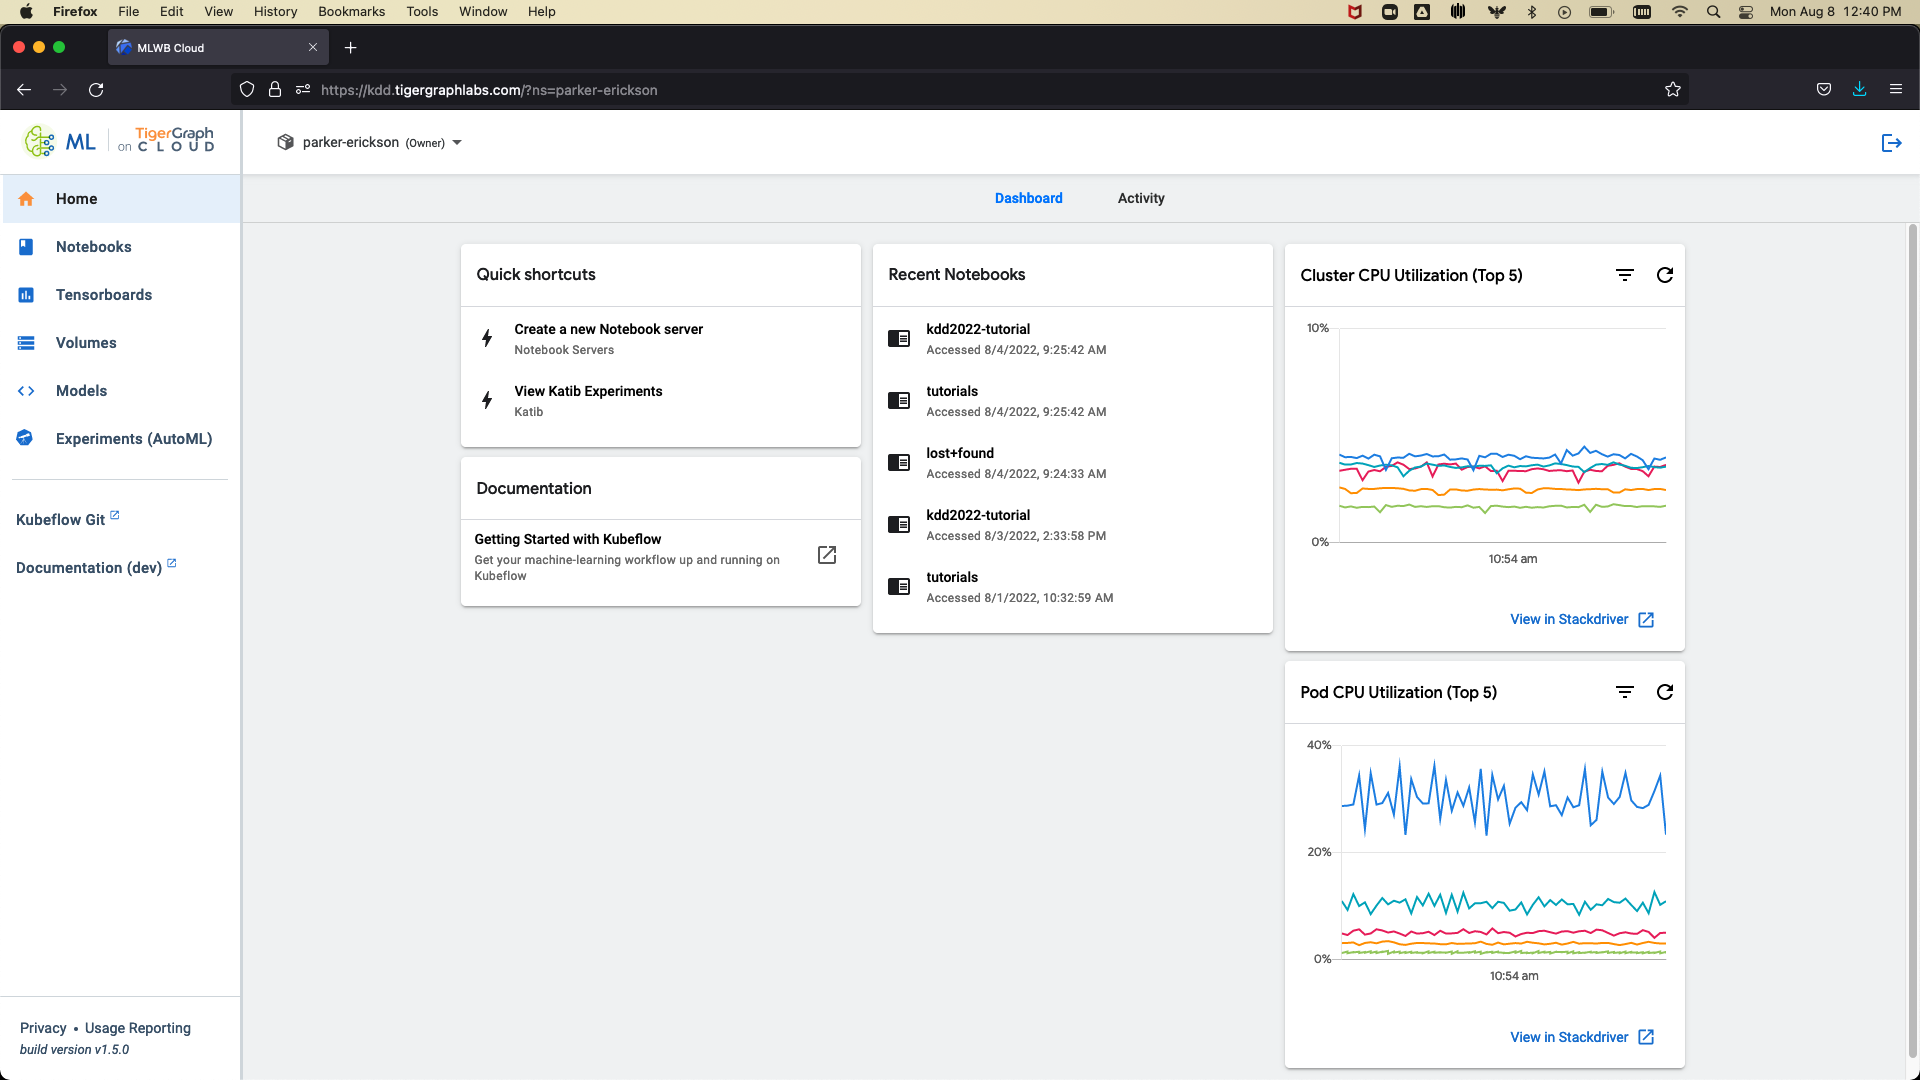Open filter options for Cluster CPU Utilization

tap(1625, 275)
